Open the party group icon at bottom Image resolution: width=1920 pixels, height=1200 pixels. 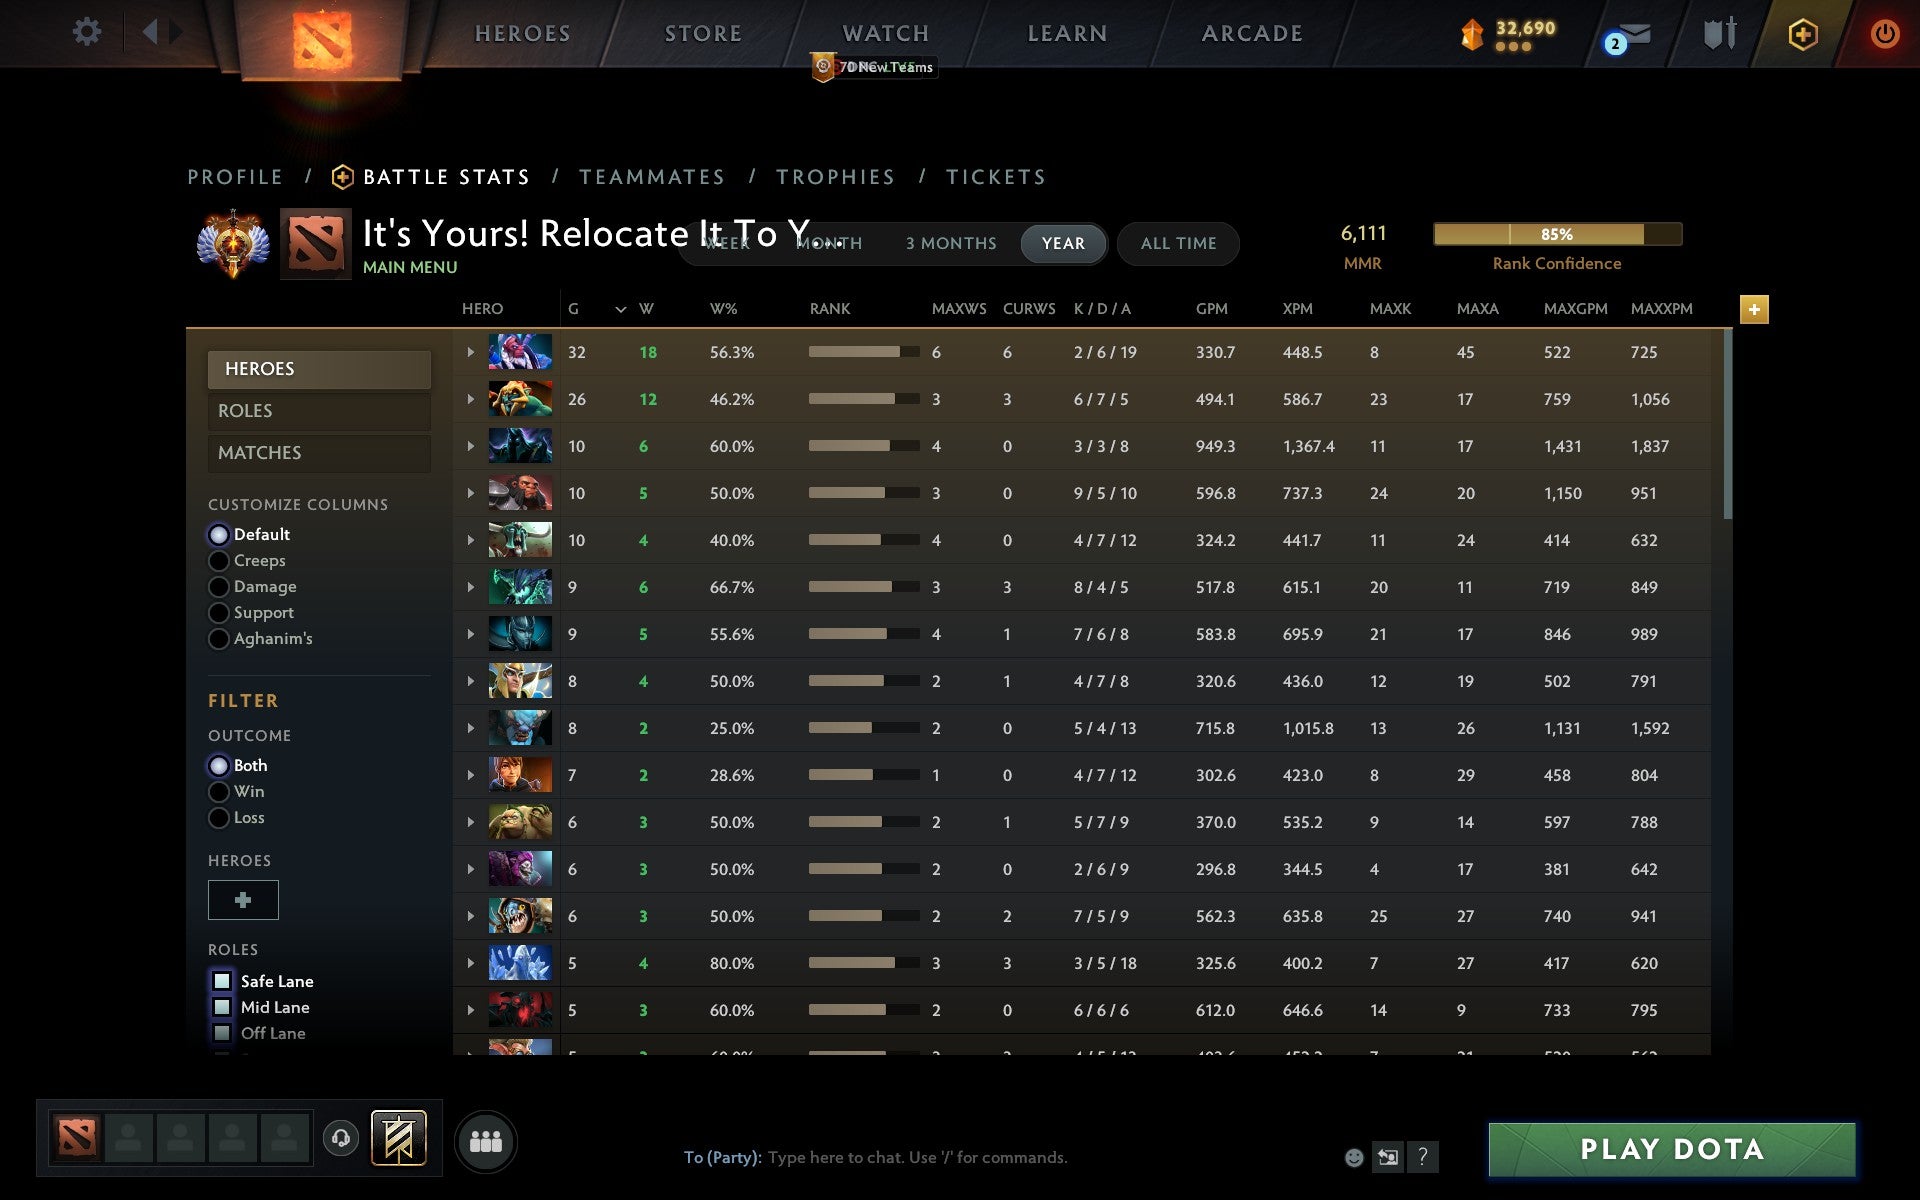click(x=485, y=1141)
